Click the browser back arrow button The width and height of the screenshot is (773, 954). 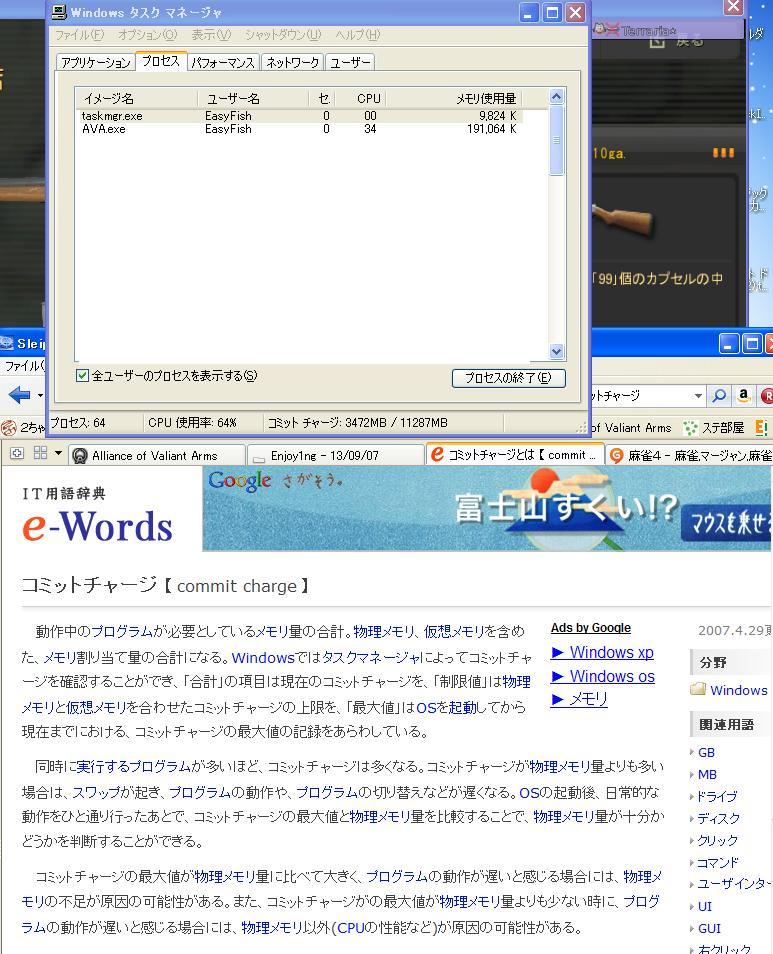coord(18,395)
